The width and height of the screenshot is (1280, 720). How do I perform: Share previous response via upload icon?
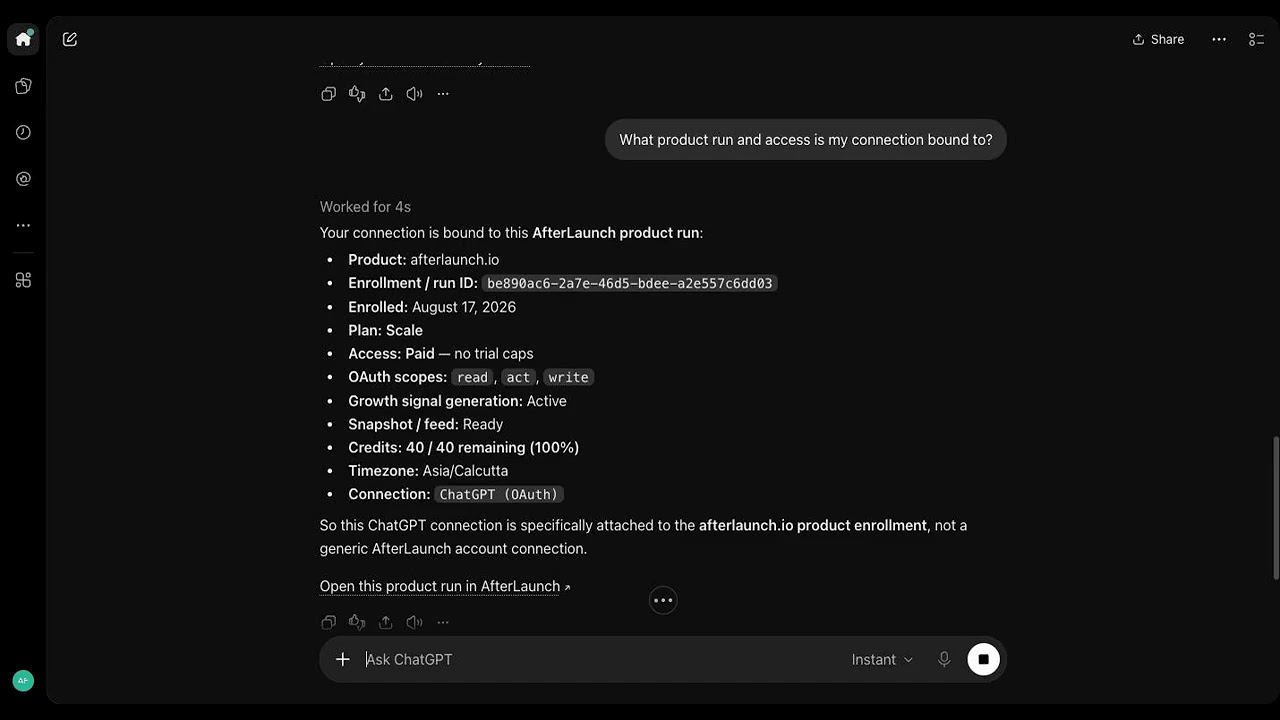point(386,94)
